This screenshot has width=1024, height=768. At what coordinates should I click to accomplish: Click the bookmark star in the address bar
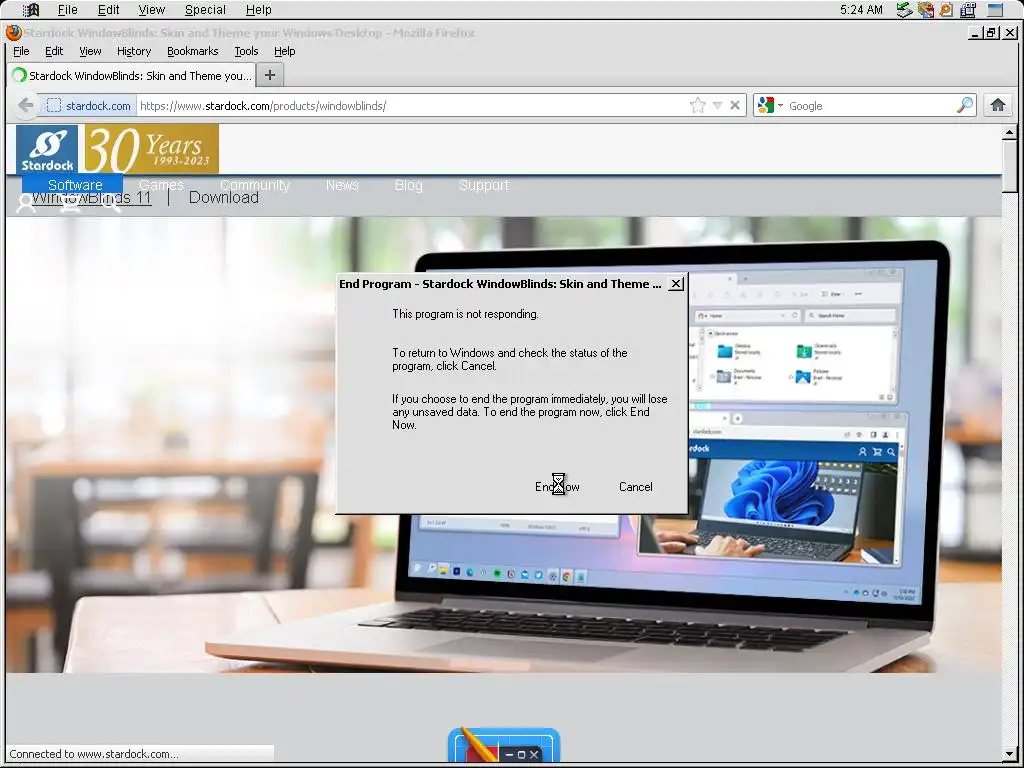[697, 105]
